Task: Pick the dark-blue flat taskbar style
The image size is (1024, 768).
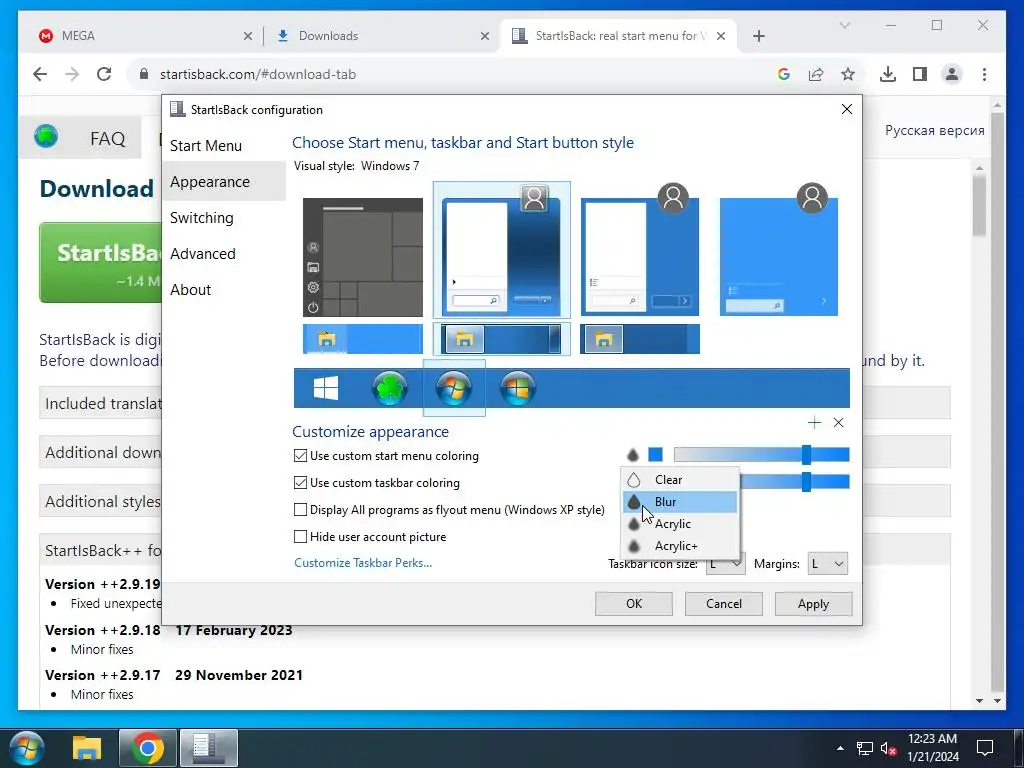Action: 639,339
